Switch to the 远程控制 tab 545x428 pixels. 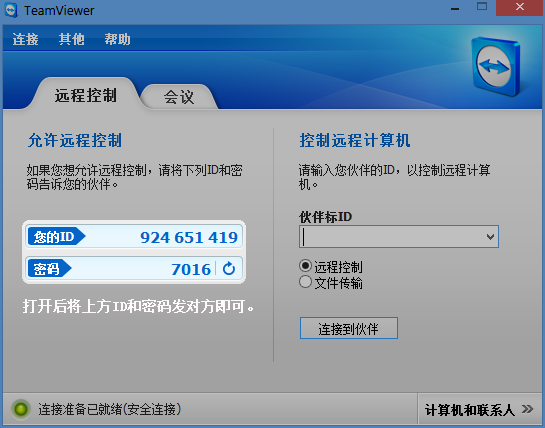tap(86, 95)
